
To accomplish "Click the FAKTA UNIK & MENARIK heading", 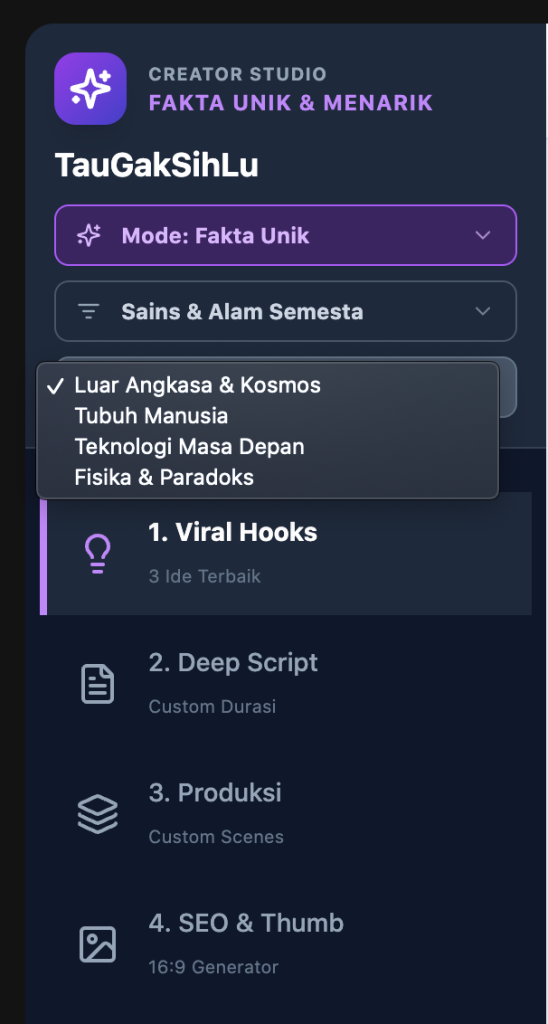I will (x=291, y=103).
